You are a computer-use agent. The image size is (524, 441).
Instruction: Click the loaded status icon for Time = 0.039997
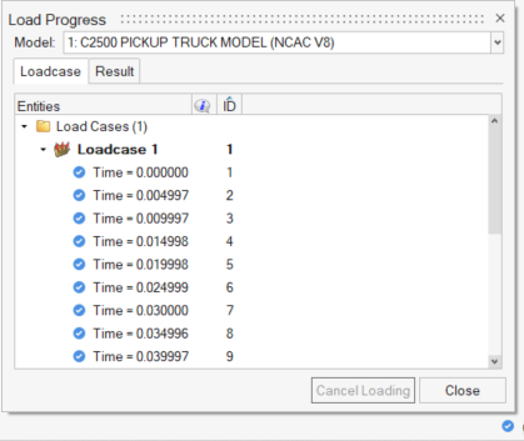click(79, 356)
